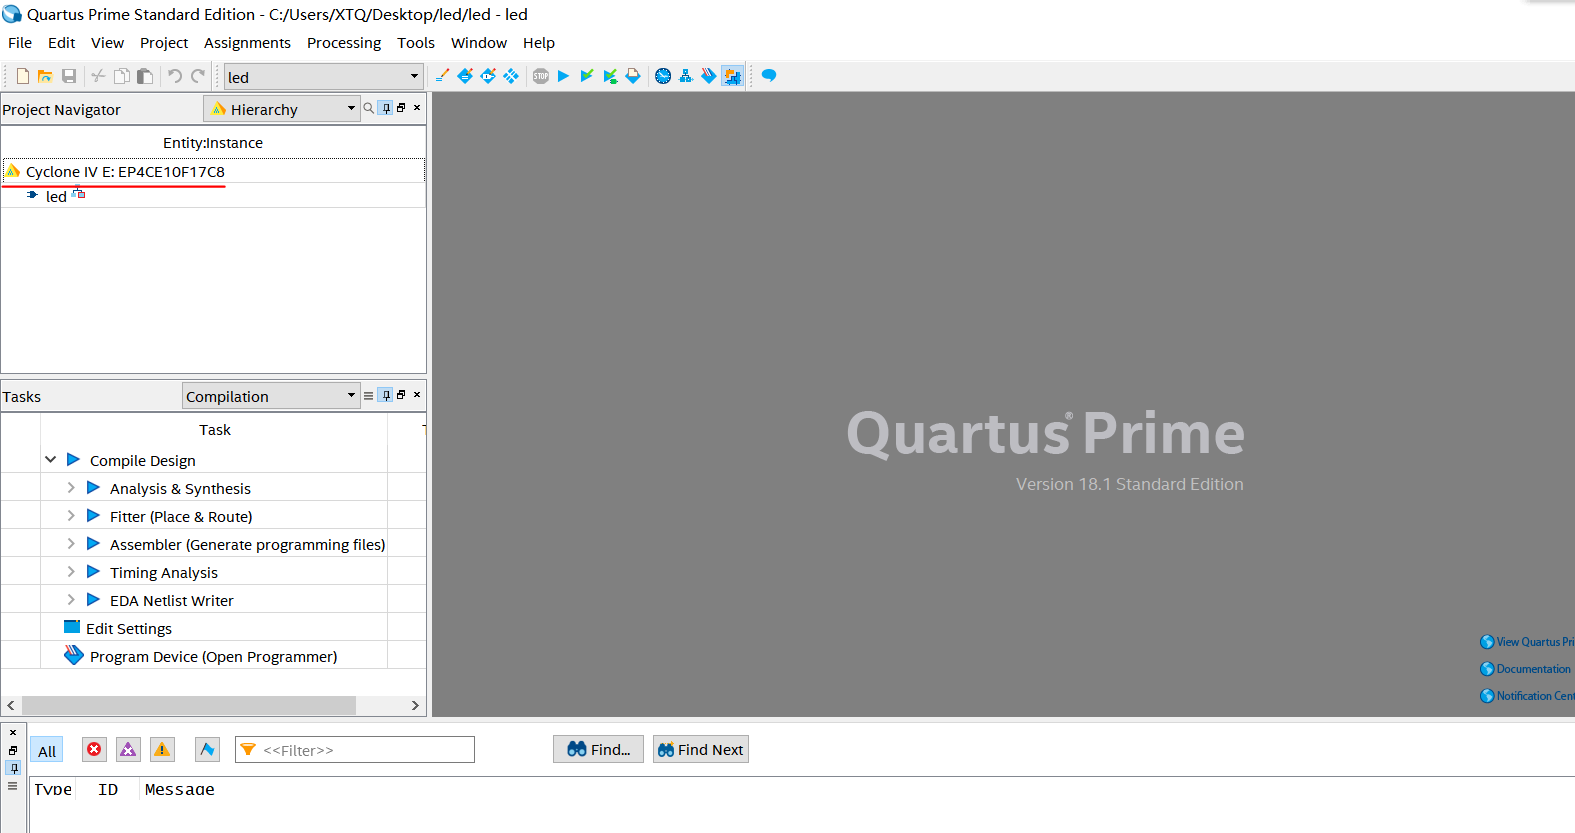Click the blue four-diamond toolbar icon

pyautogui.click(x=511, y=76)
